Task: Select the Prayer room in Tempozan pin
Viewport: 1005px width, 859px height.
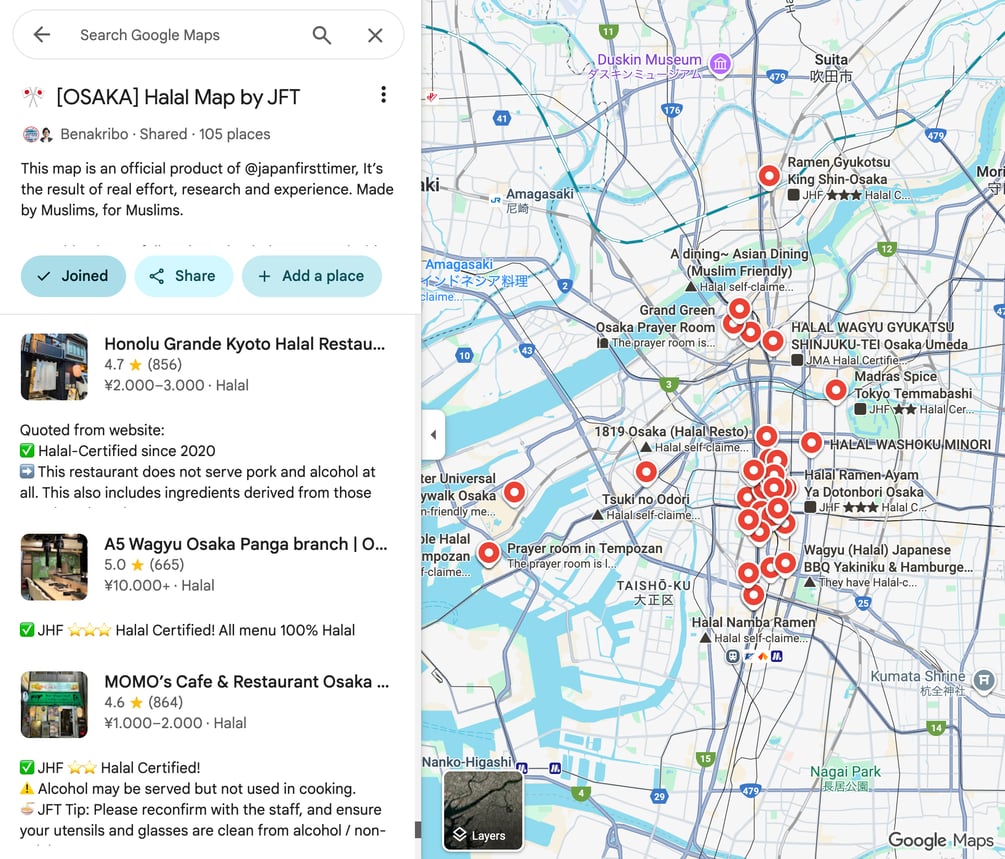Action: 489,553
